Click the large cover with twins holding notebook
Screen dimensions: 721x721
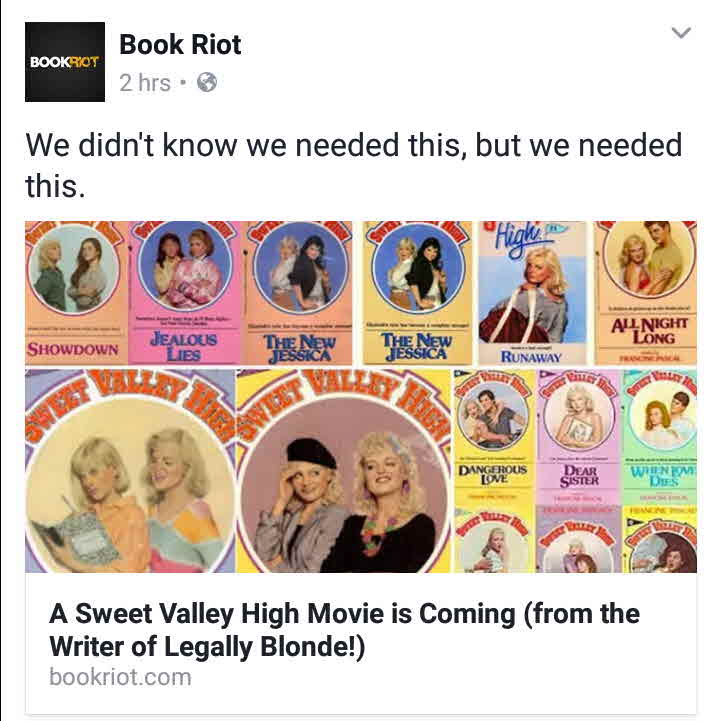tap(130, 471)
